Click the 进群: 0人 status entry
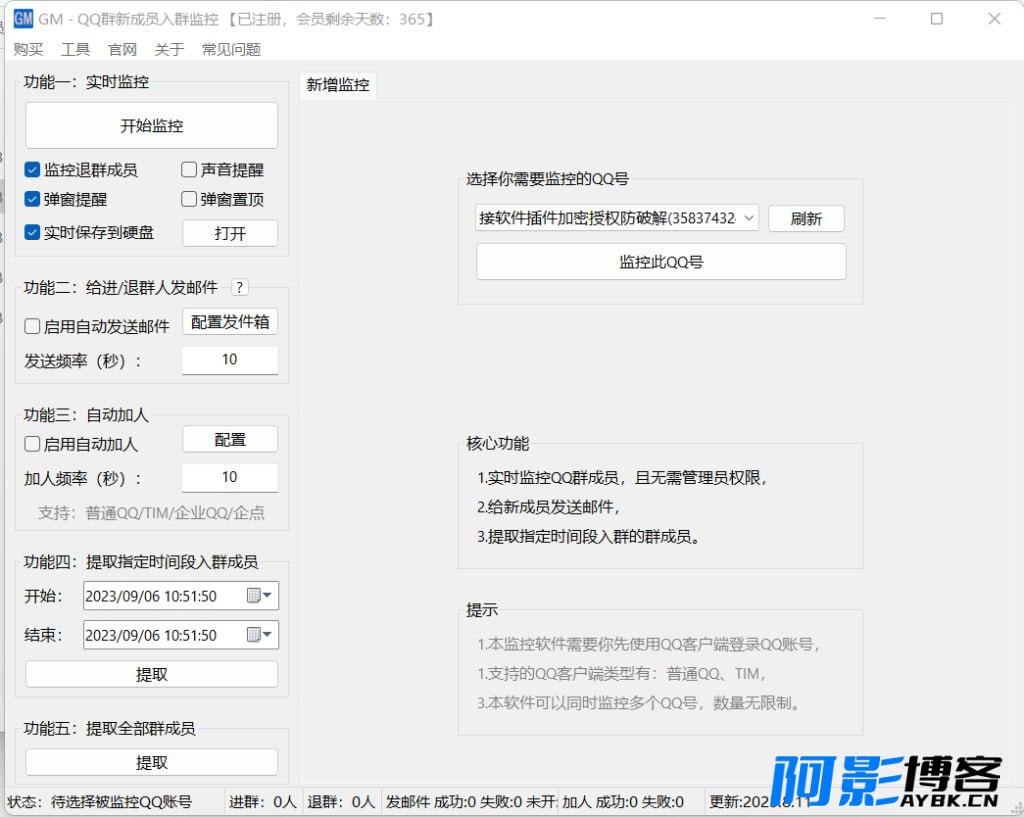Image resolution: width=1024 pixels, height=817 pixels. (x=263, y=801)
